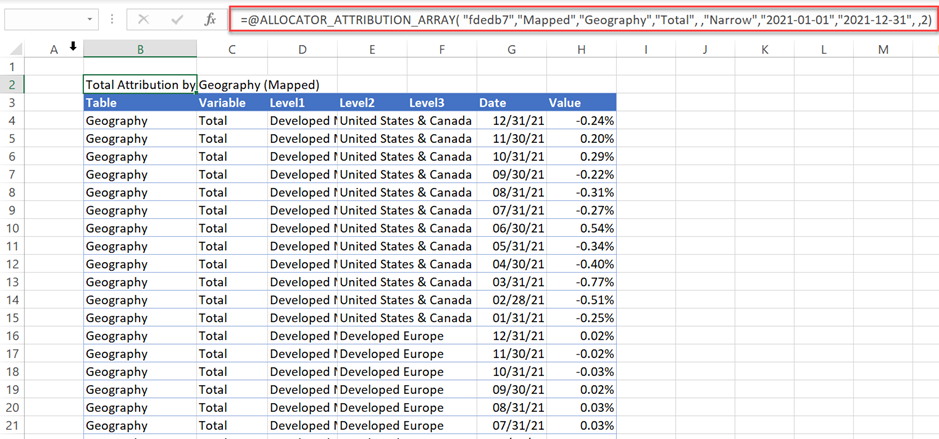Click the Insert Function fx icon
The height and width of the screenshot is (439, 939).
pyautogui.click(x=209, y=19)
